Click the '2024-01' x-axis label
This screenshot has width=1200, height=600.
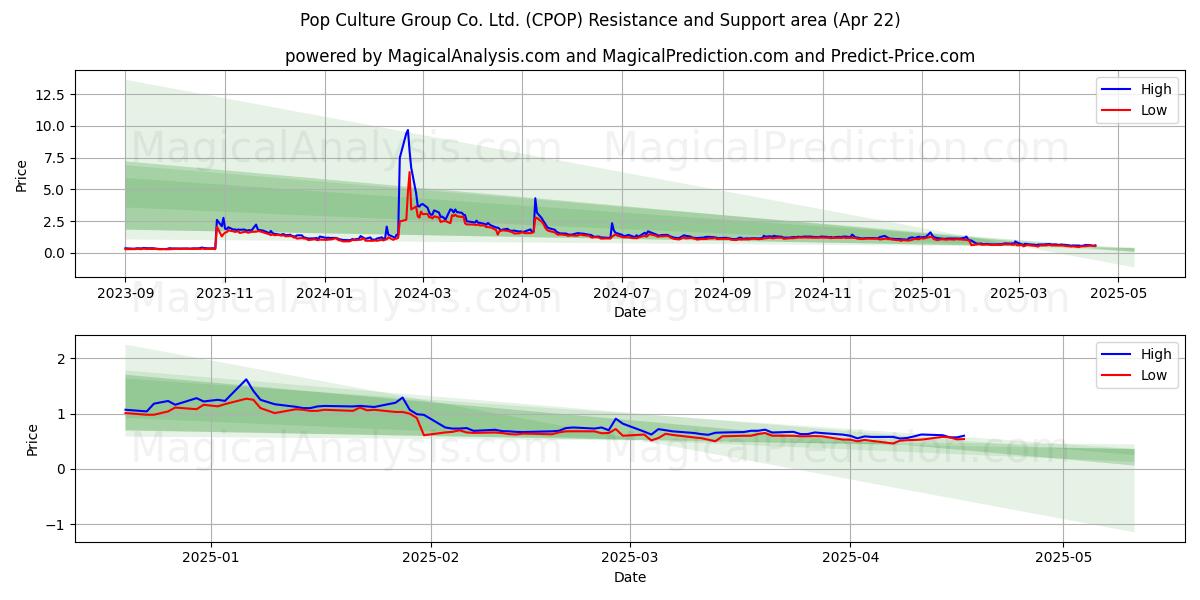point(324,294)
